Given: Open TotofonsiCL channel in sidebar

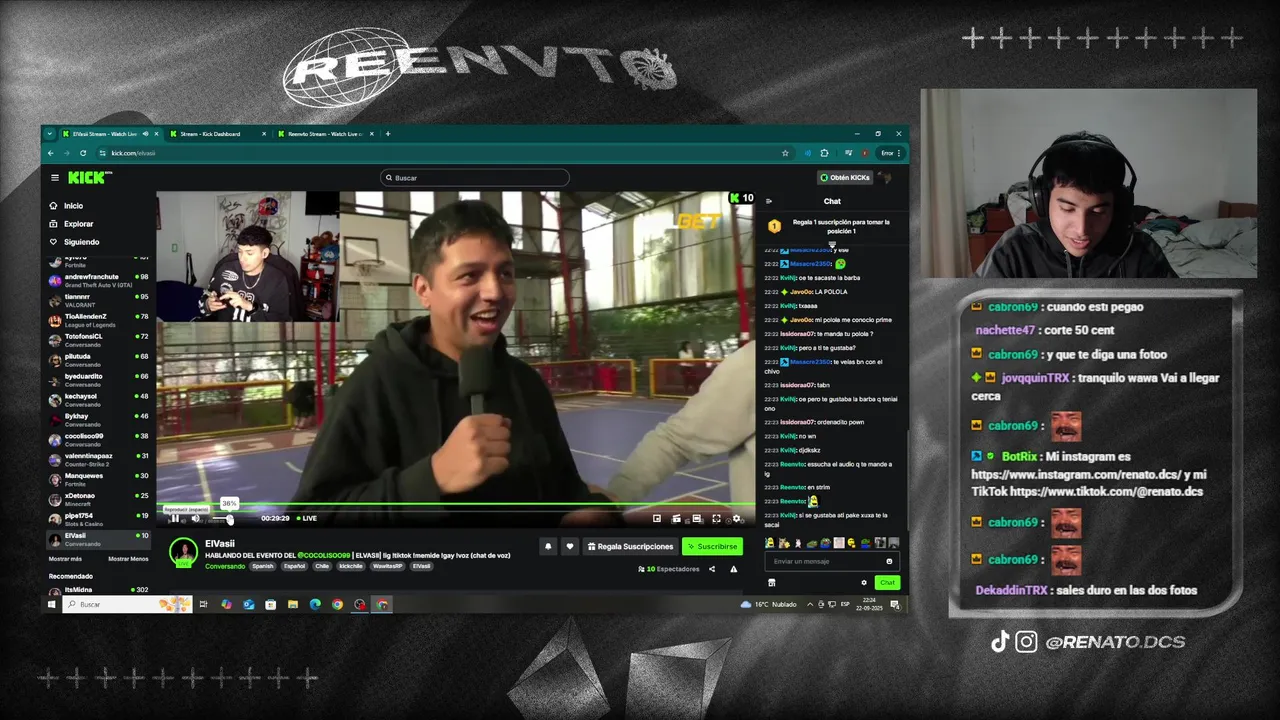Looking at the screenshot, I should click(98, 340).
